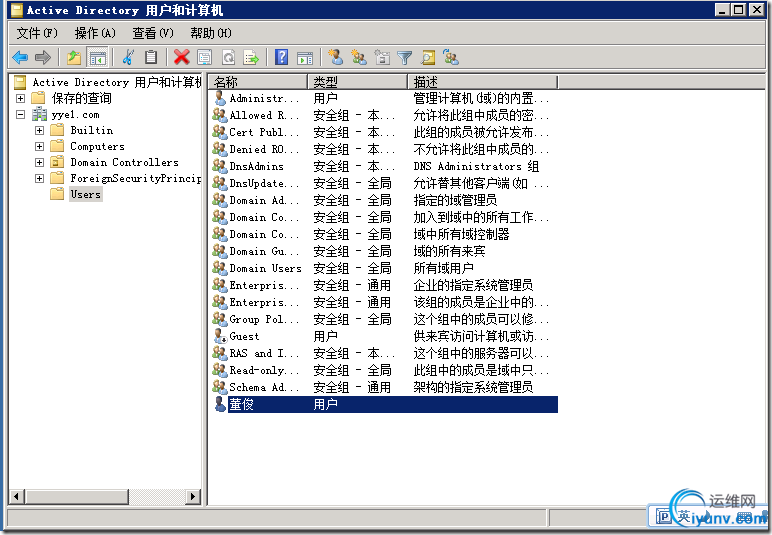Click the disabled user icon beside Guest

tap(220, 336)
